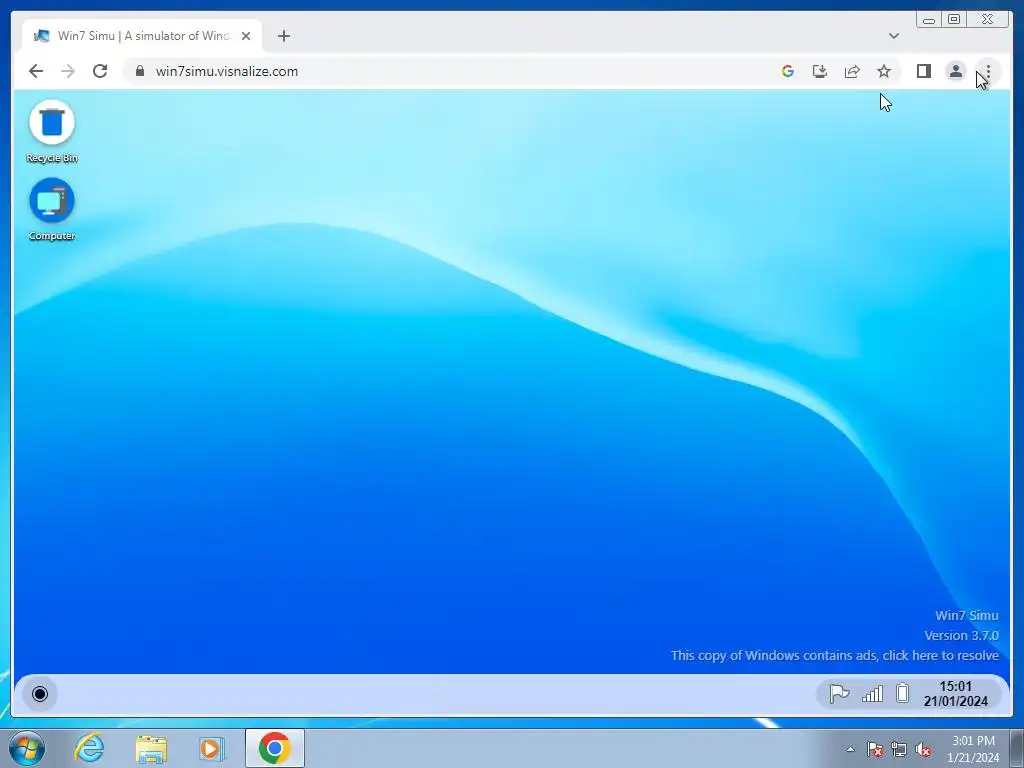Viewport: 1024px width, 768px height.
Task: Share this page icon
Action: pyautogui.click(x=852, y=71)
